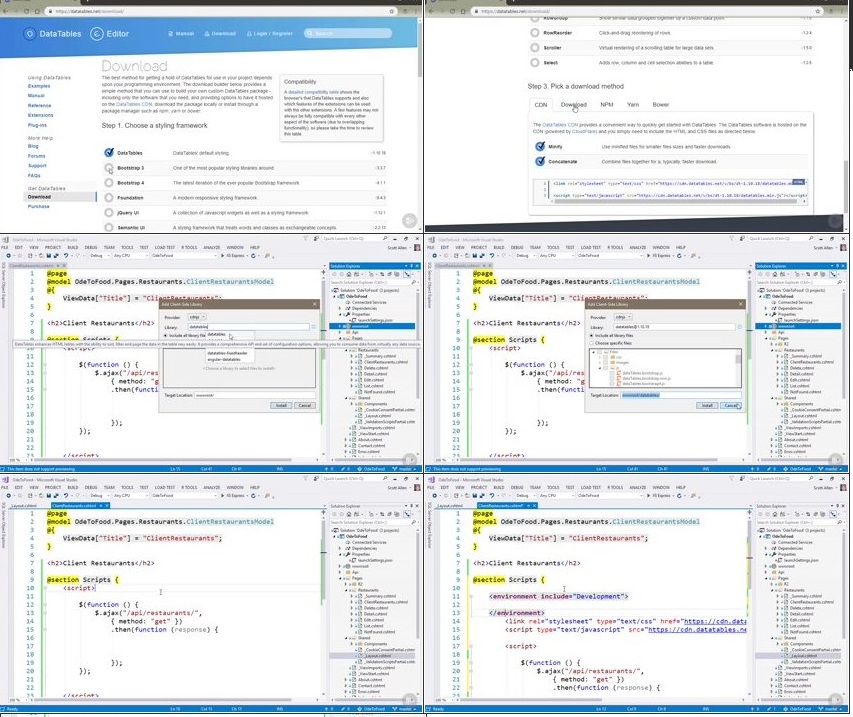Open Forums link in the DataTables sidebar
Viewport: 853px width, 717px height.
pyautogui.click(x=36, y=156)
